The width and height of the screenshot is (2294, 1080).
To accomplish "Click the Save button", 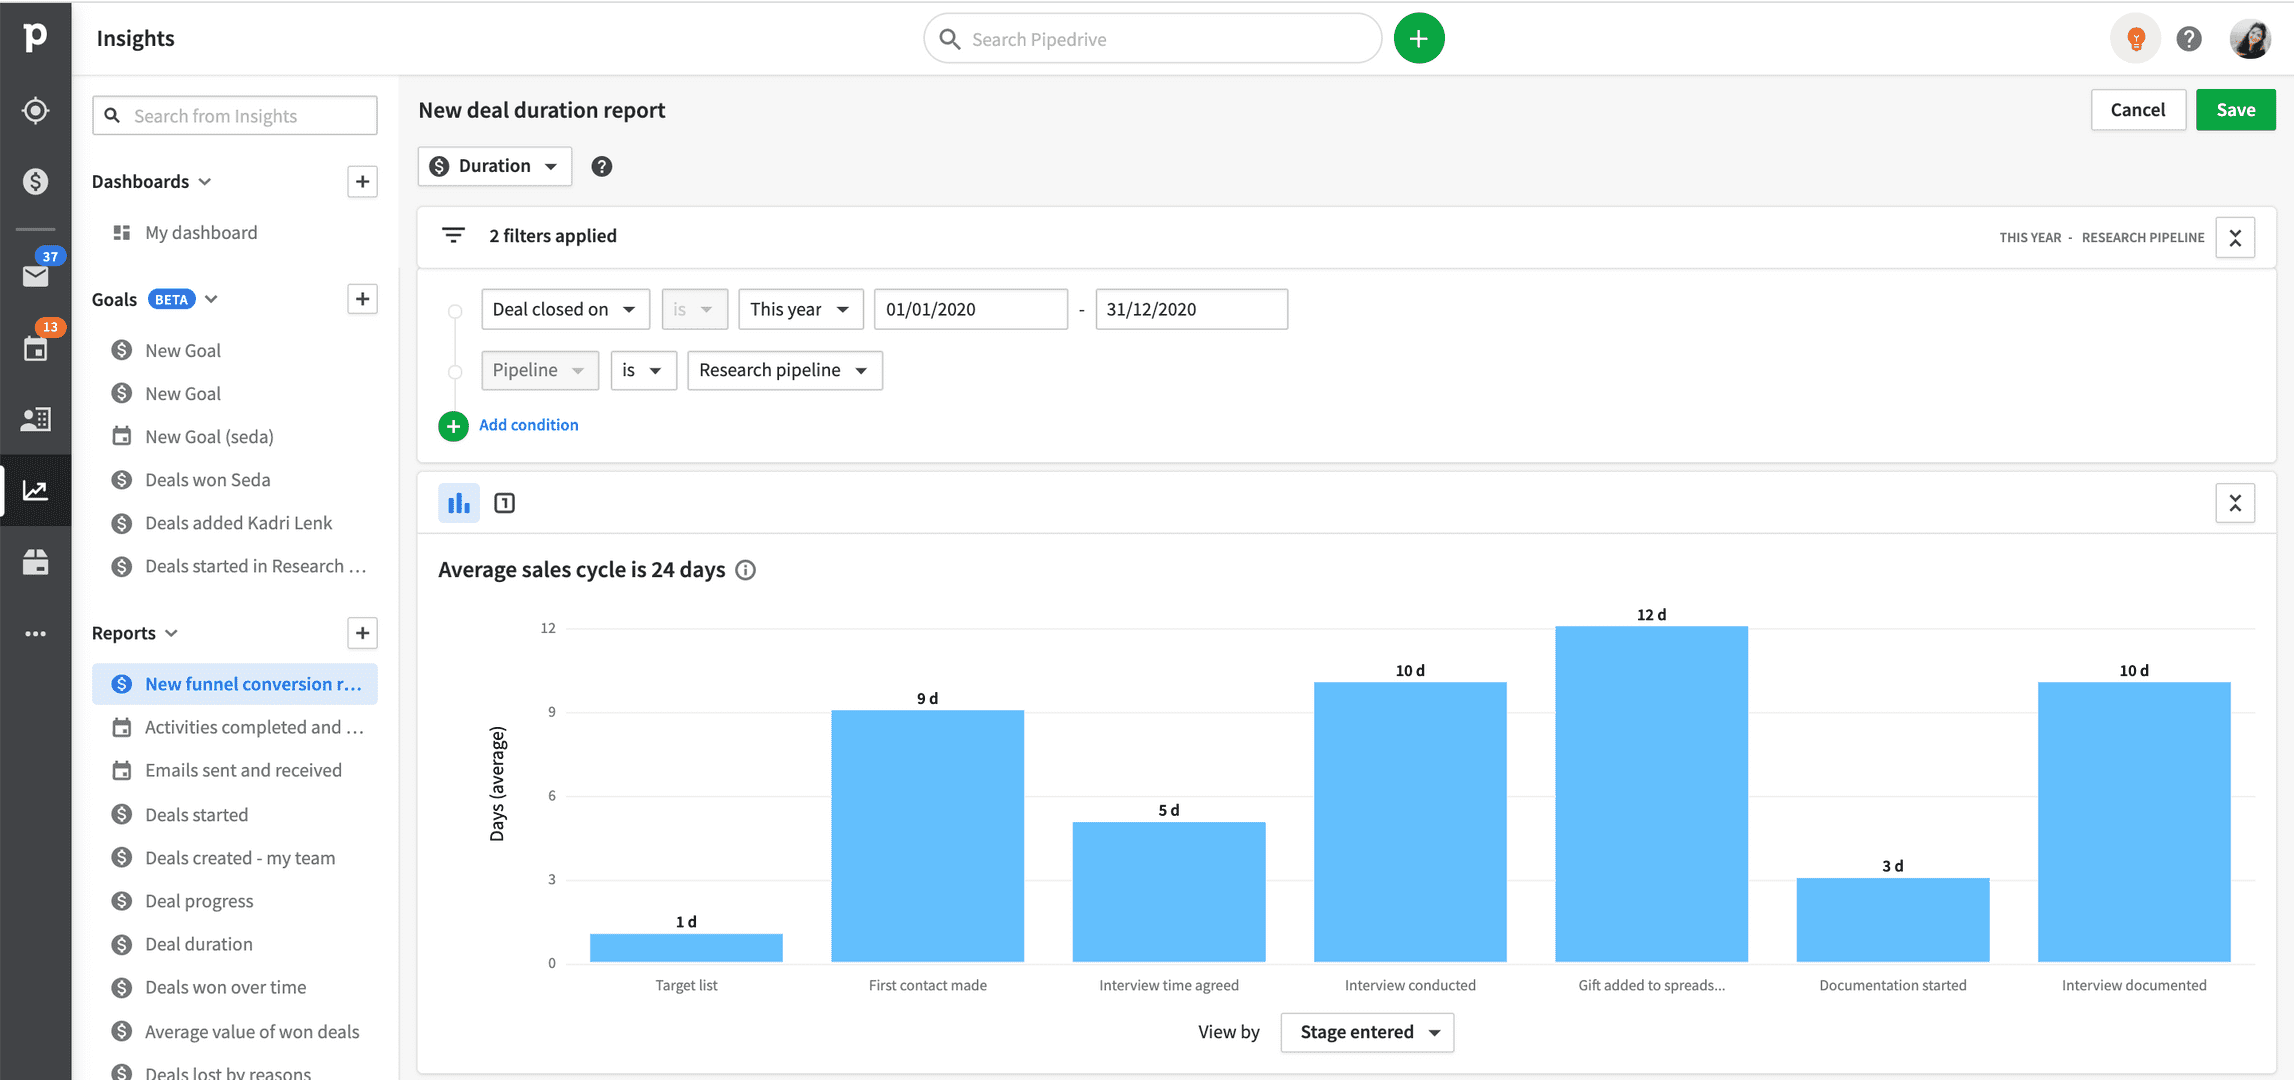I will click(2236, 110).
